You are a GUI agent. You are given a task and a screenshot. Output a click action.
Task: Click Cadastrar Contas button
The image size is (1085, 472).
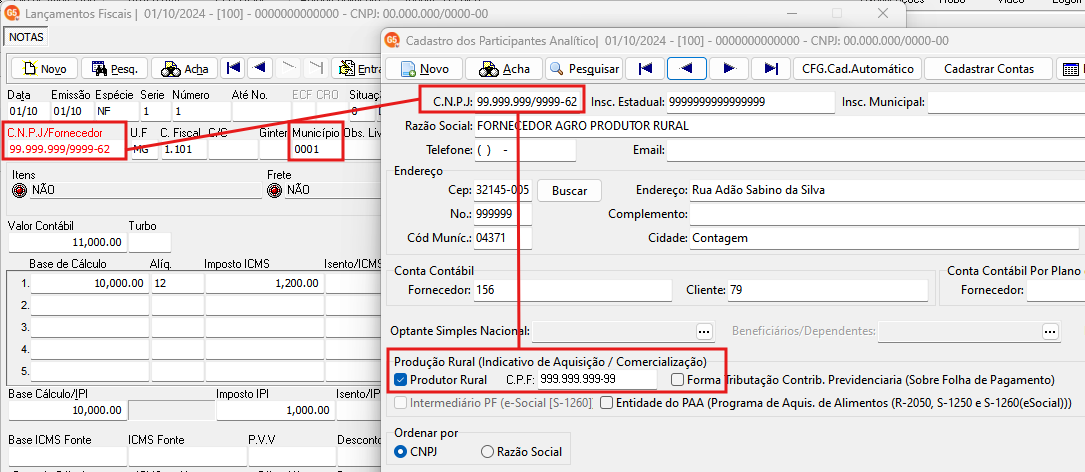click(989, 69)
